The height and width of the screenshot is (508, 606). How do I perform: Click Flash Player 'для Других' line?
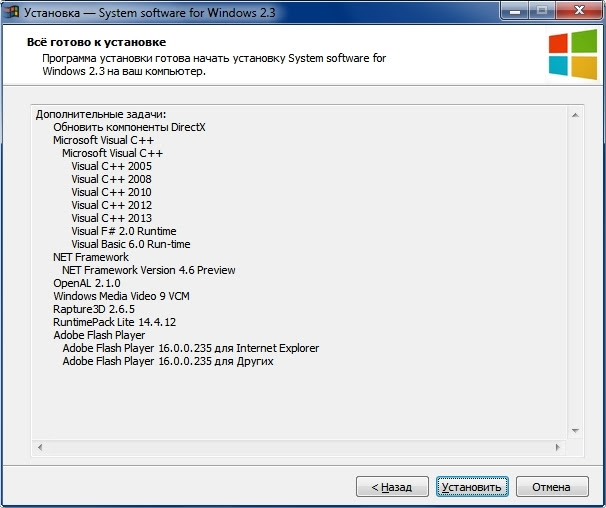point(168,361)
